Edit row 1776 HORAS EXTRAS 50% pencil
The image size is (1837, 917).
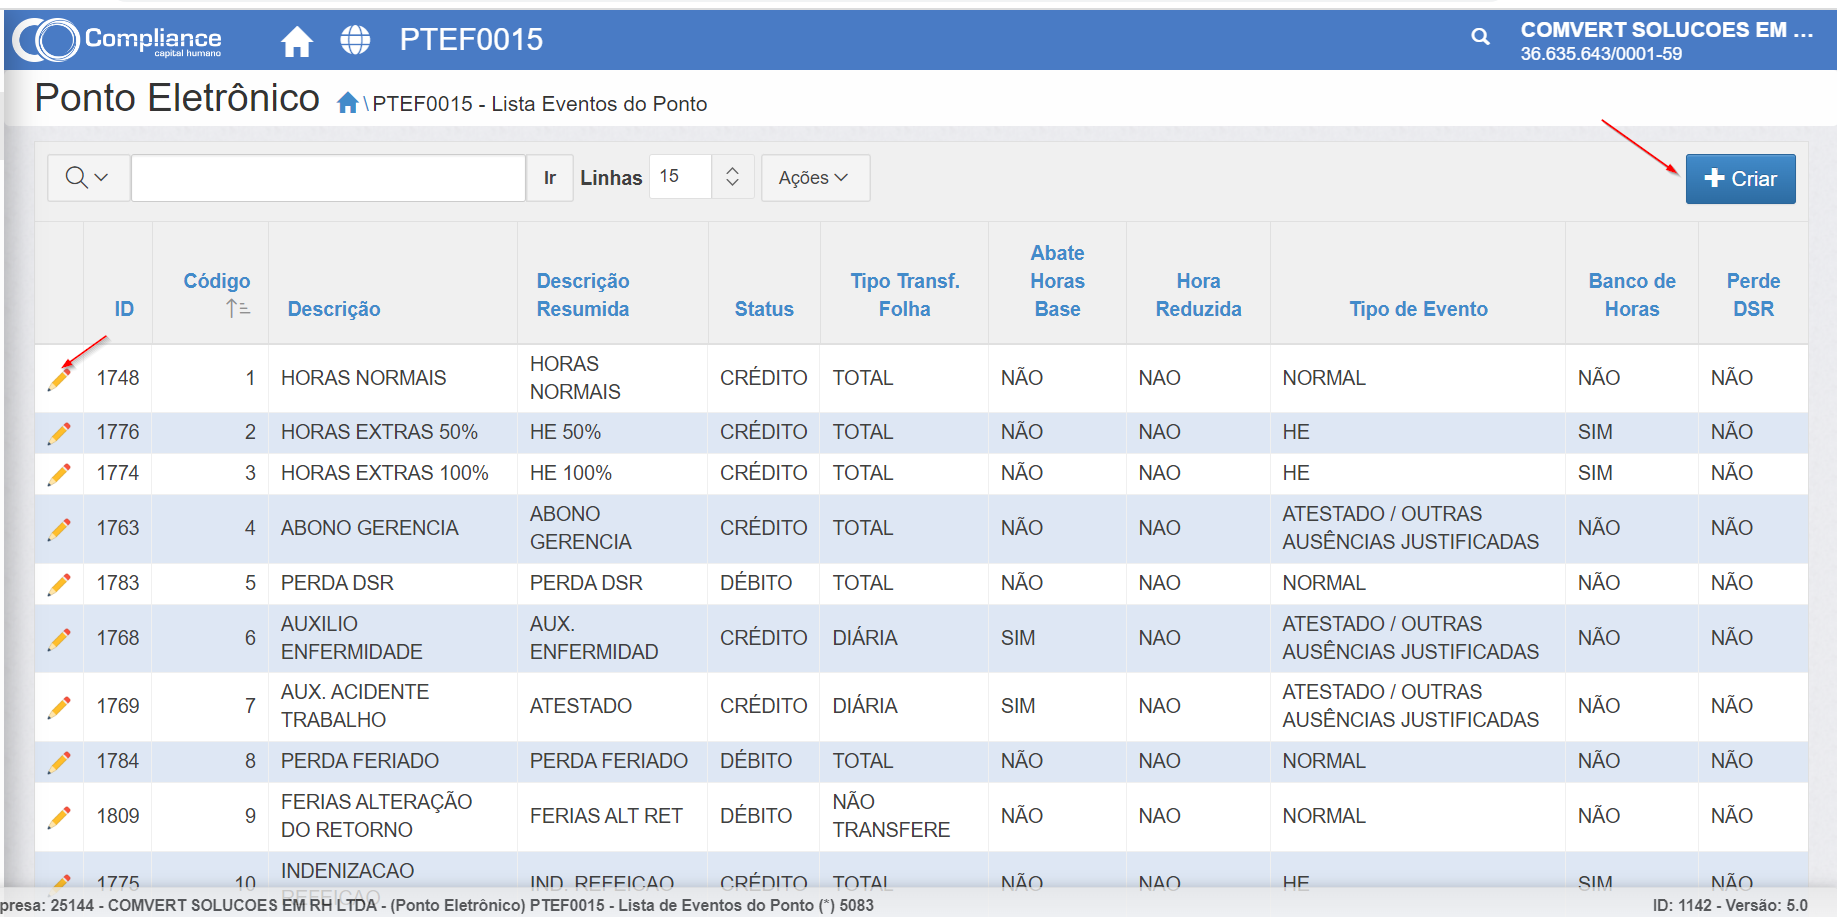(59, 433)
